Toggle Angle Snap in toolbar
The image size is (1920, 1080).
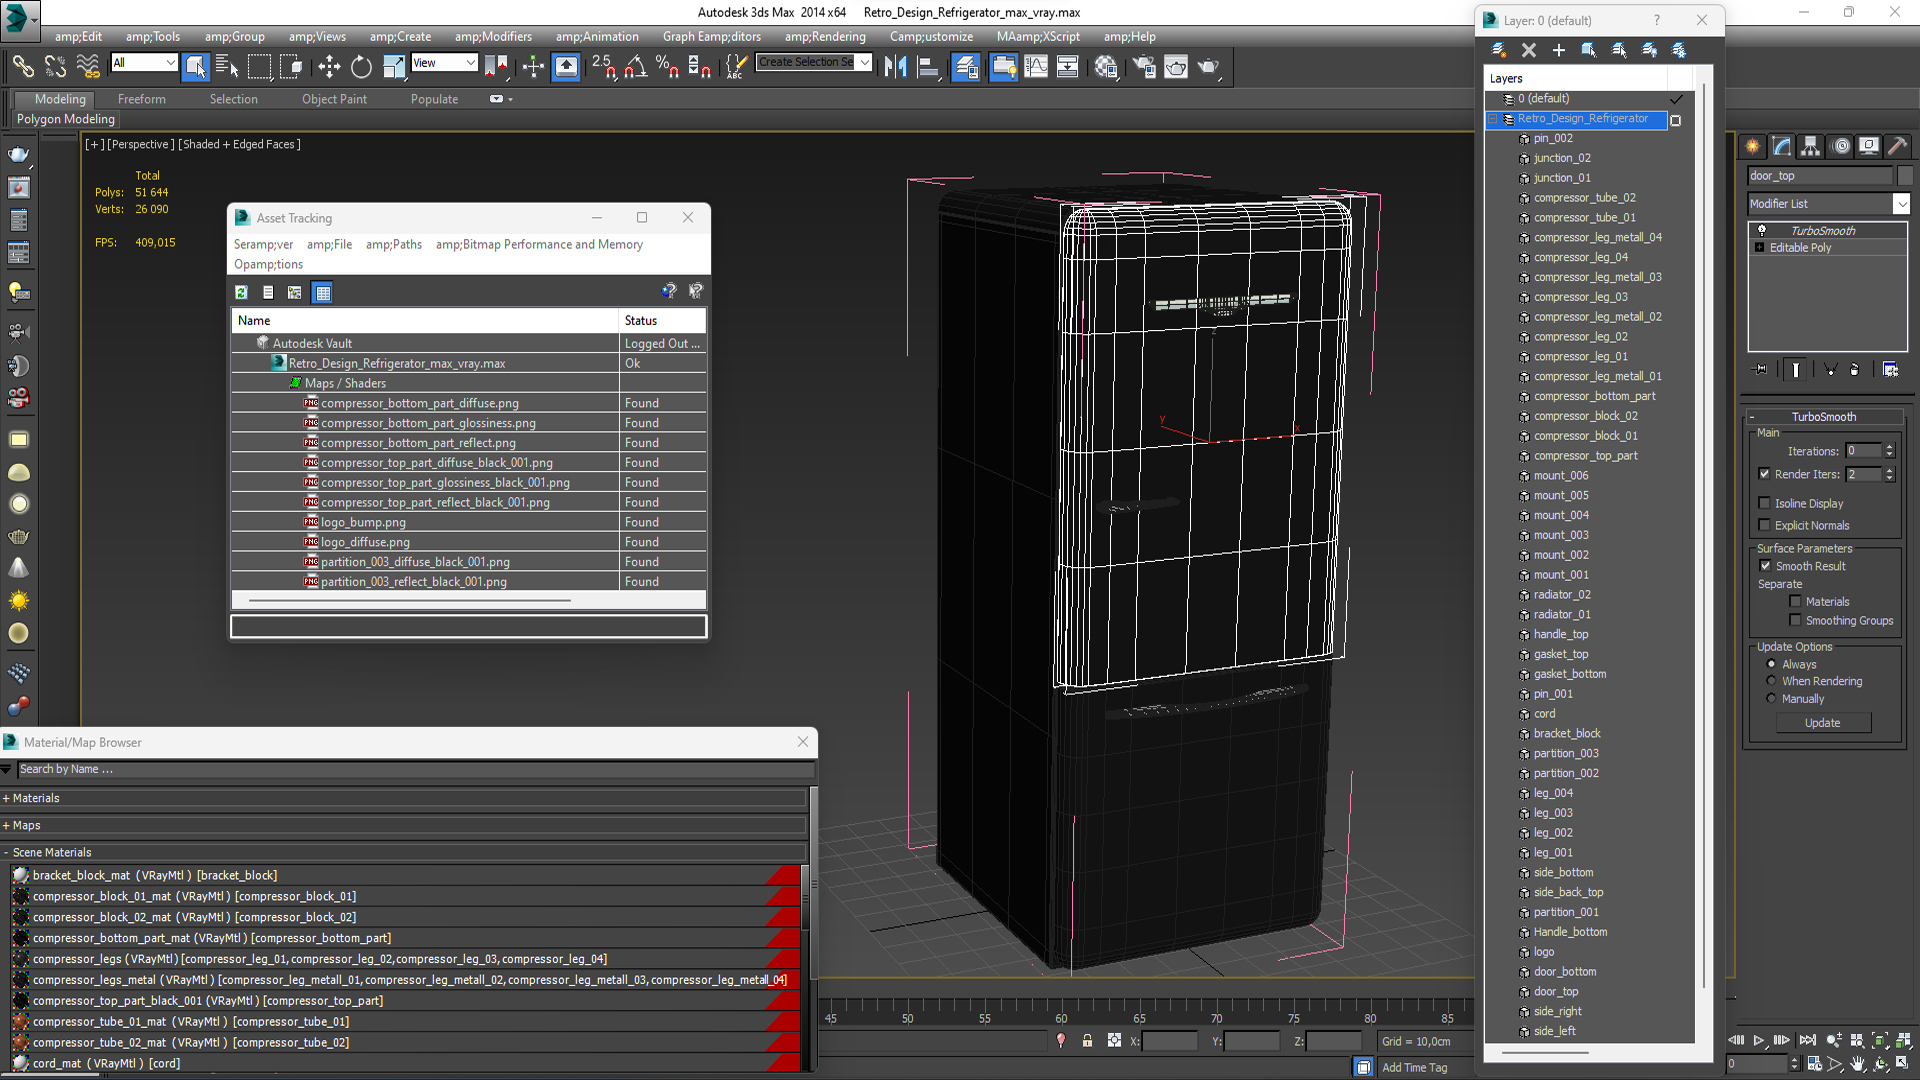635,67
